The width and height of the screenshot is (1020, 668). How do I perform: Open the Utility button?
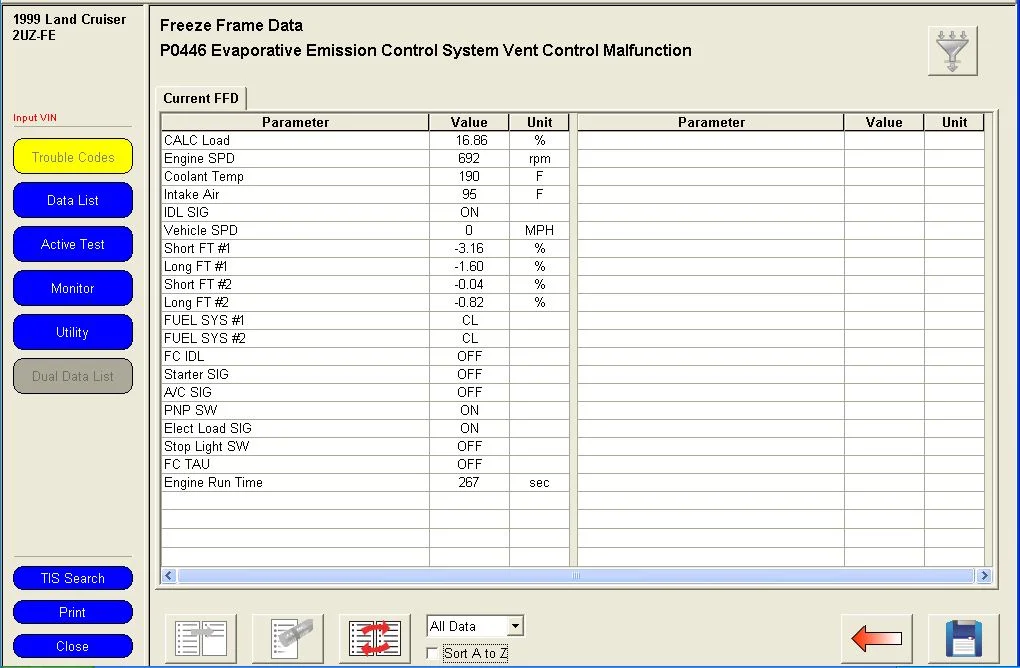click(73, 332)
